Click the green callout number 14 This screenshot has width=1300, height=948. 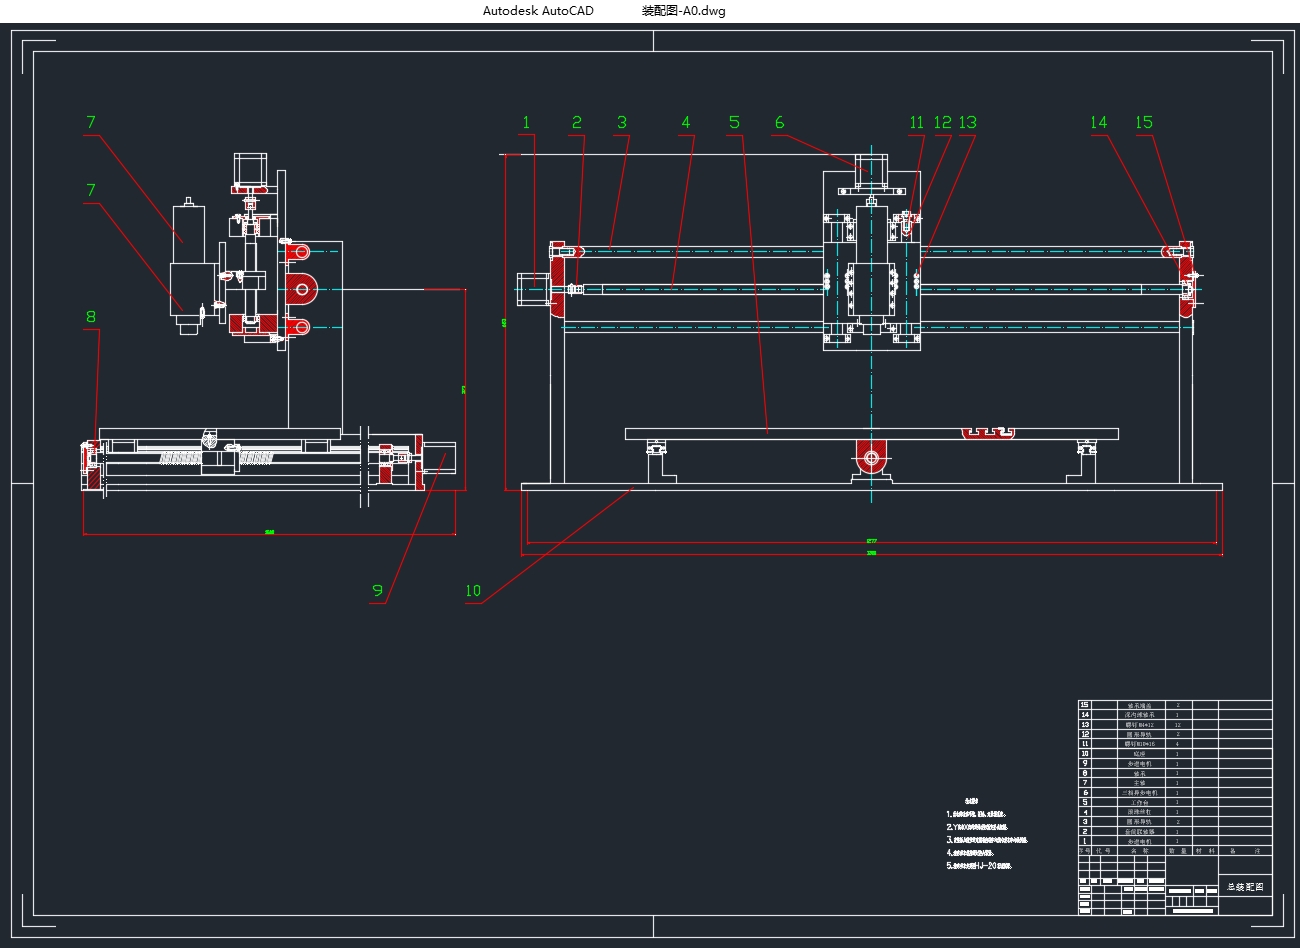point(1098,123)
